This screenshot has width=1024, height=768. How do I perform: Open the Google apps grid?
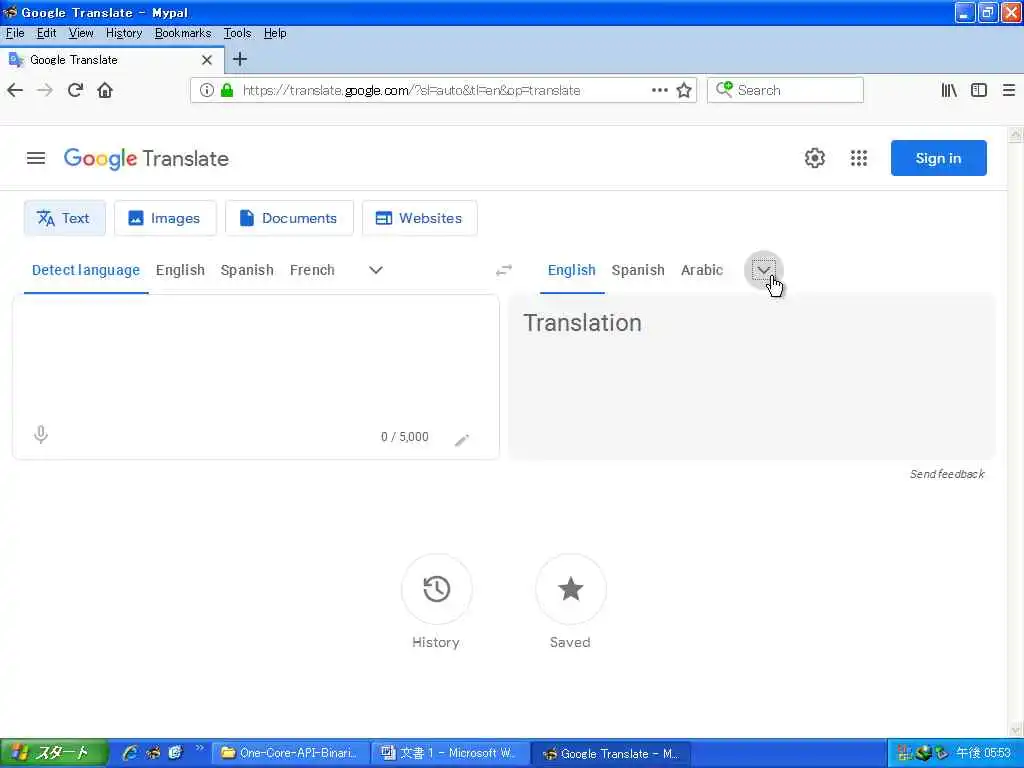pyautogui.click(x=859, y=158)
